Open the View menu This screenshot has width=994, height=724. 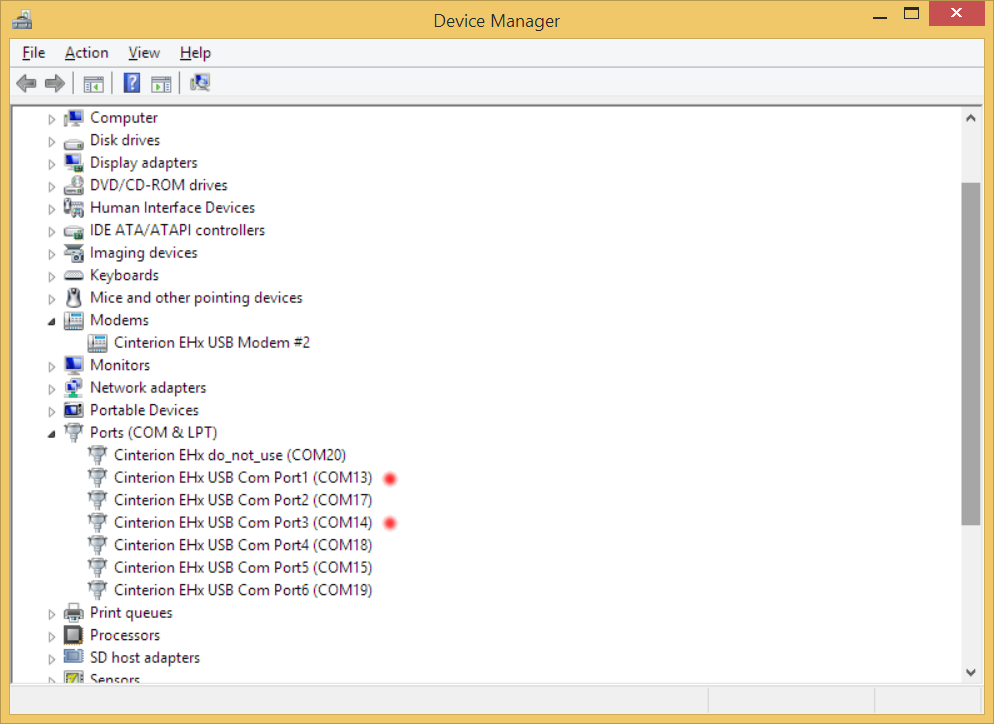[144, 53]
